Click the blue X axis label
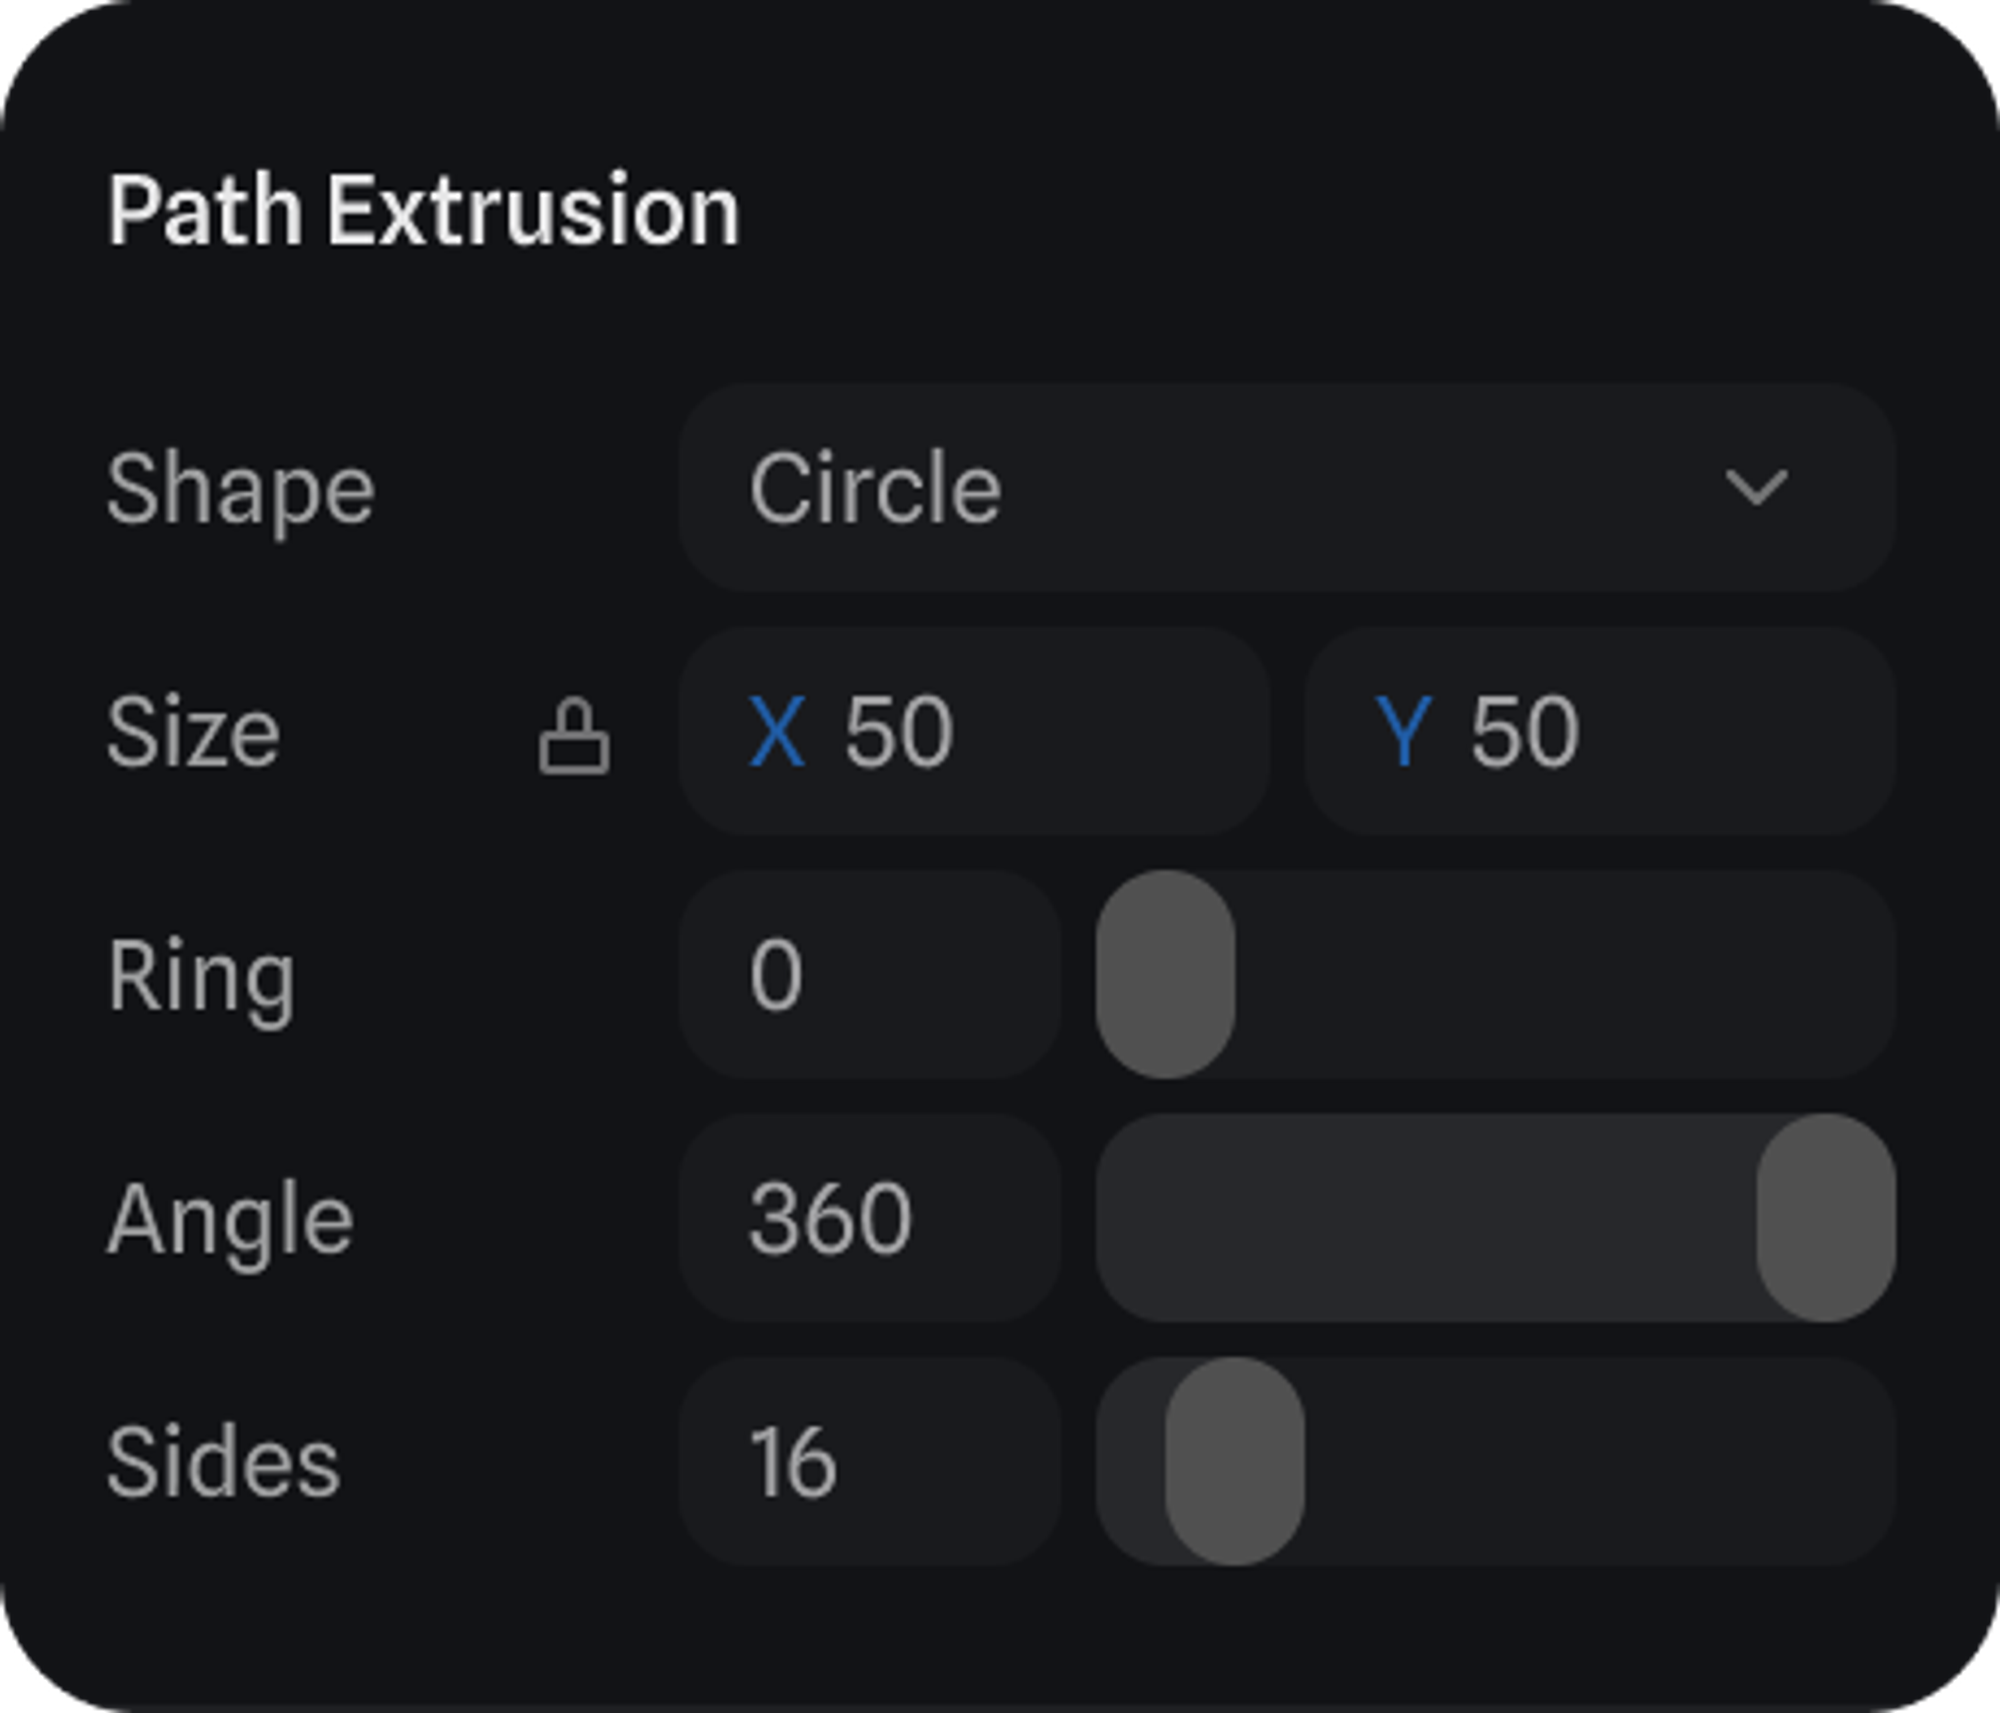The height and width of the screenshot is (1713, 2000). coord(777,733)
